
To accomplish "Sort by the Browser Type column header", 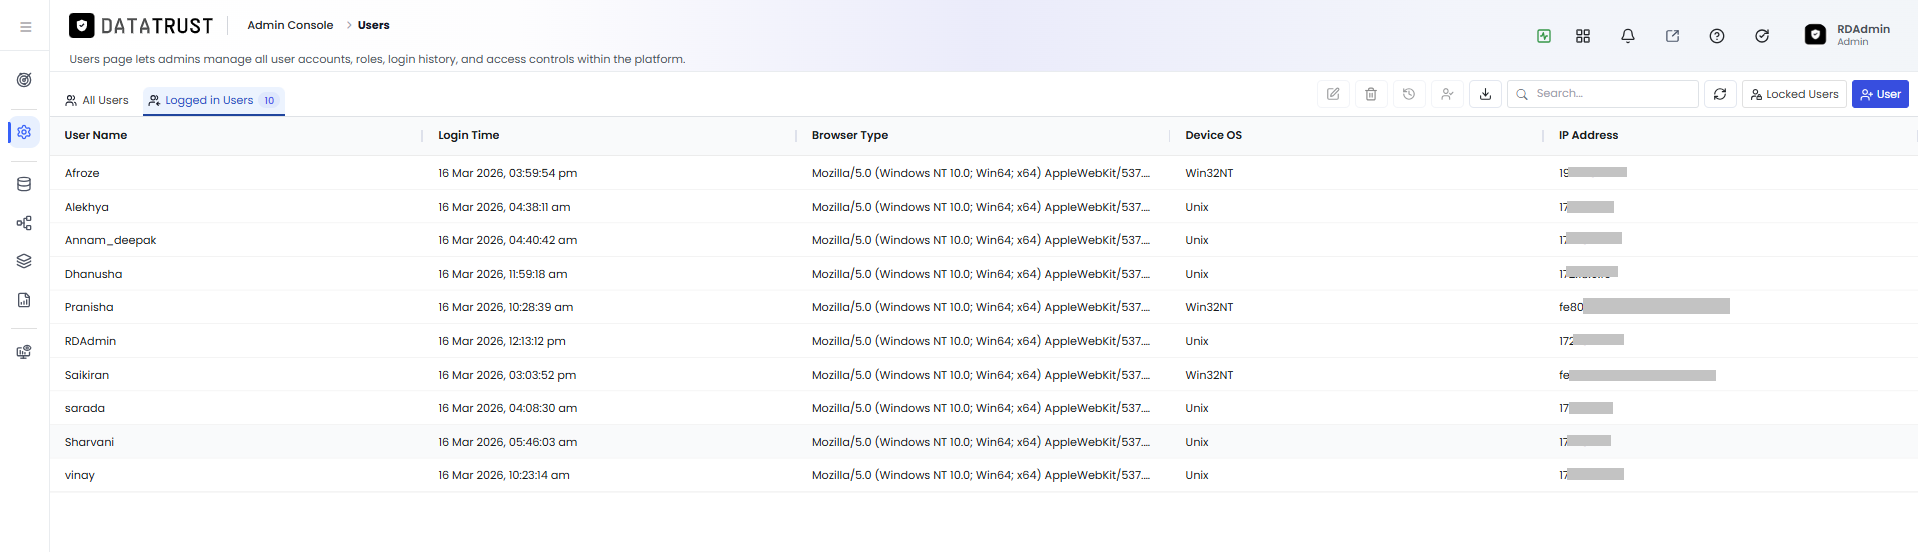I will coord(850,135).
